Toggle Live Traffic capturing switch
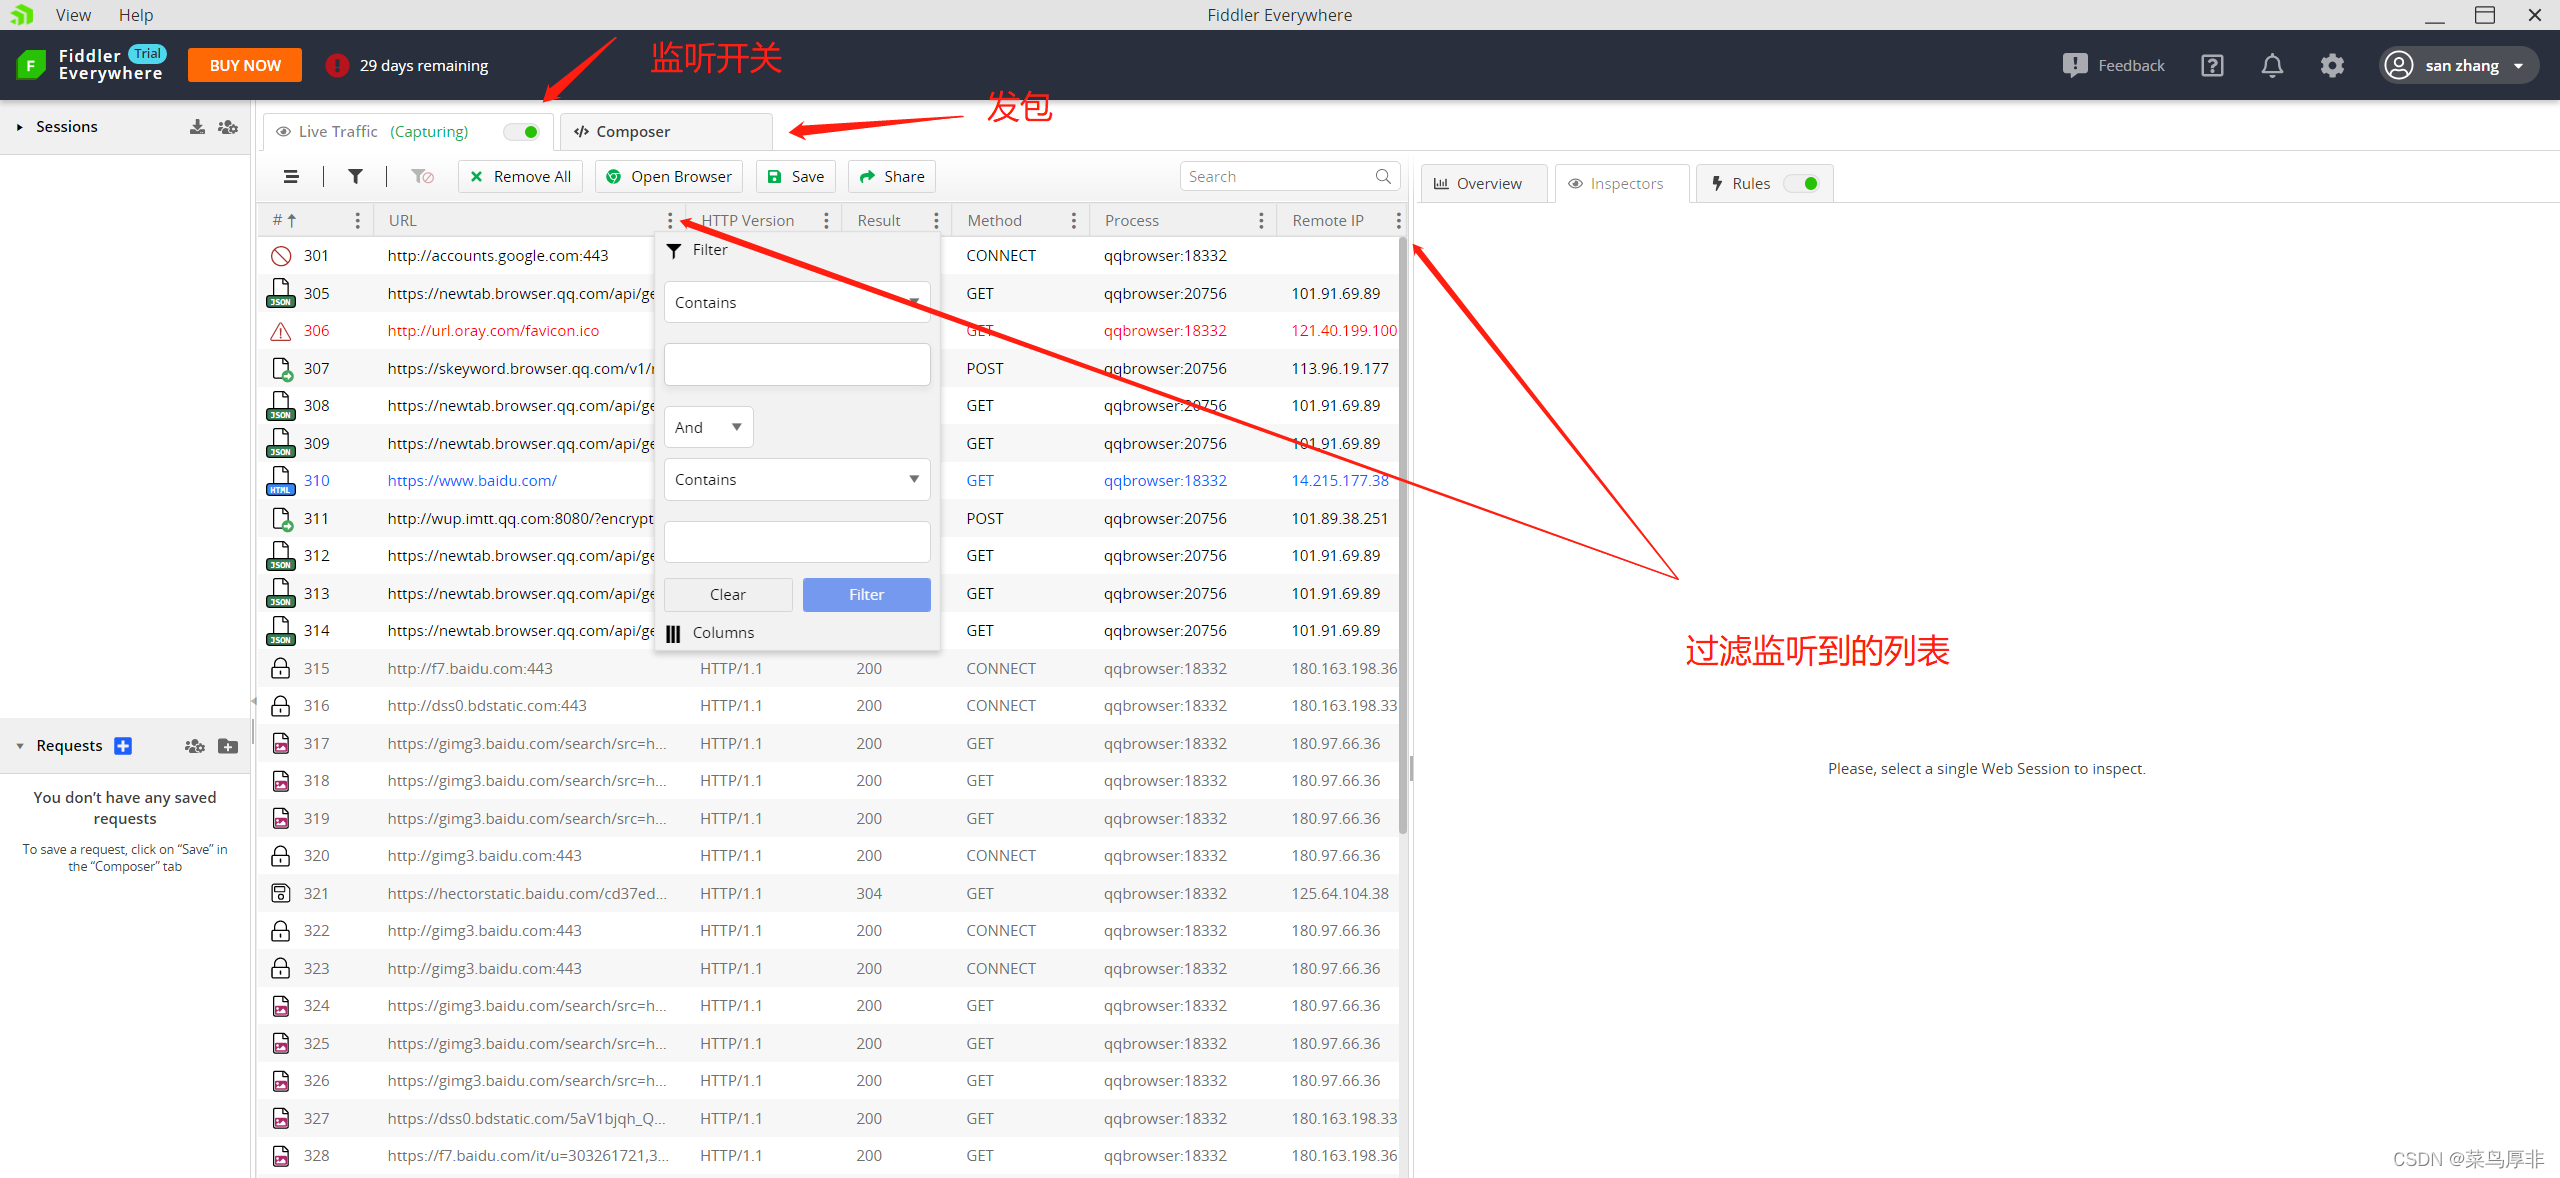Screen dimensions: 2560x1178 (522, 132)
